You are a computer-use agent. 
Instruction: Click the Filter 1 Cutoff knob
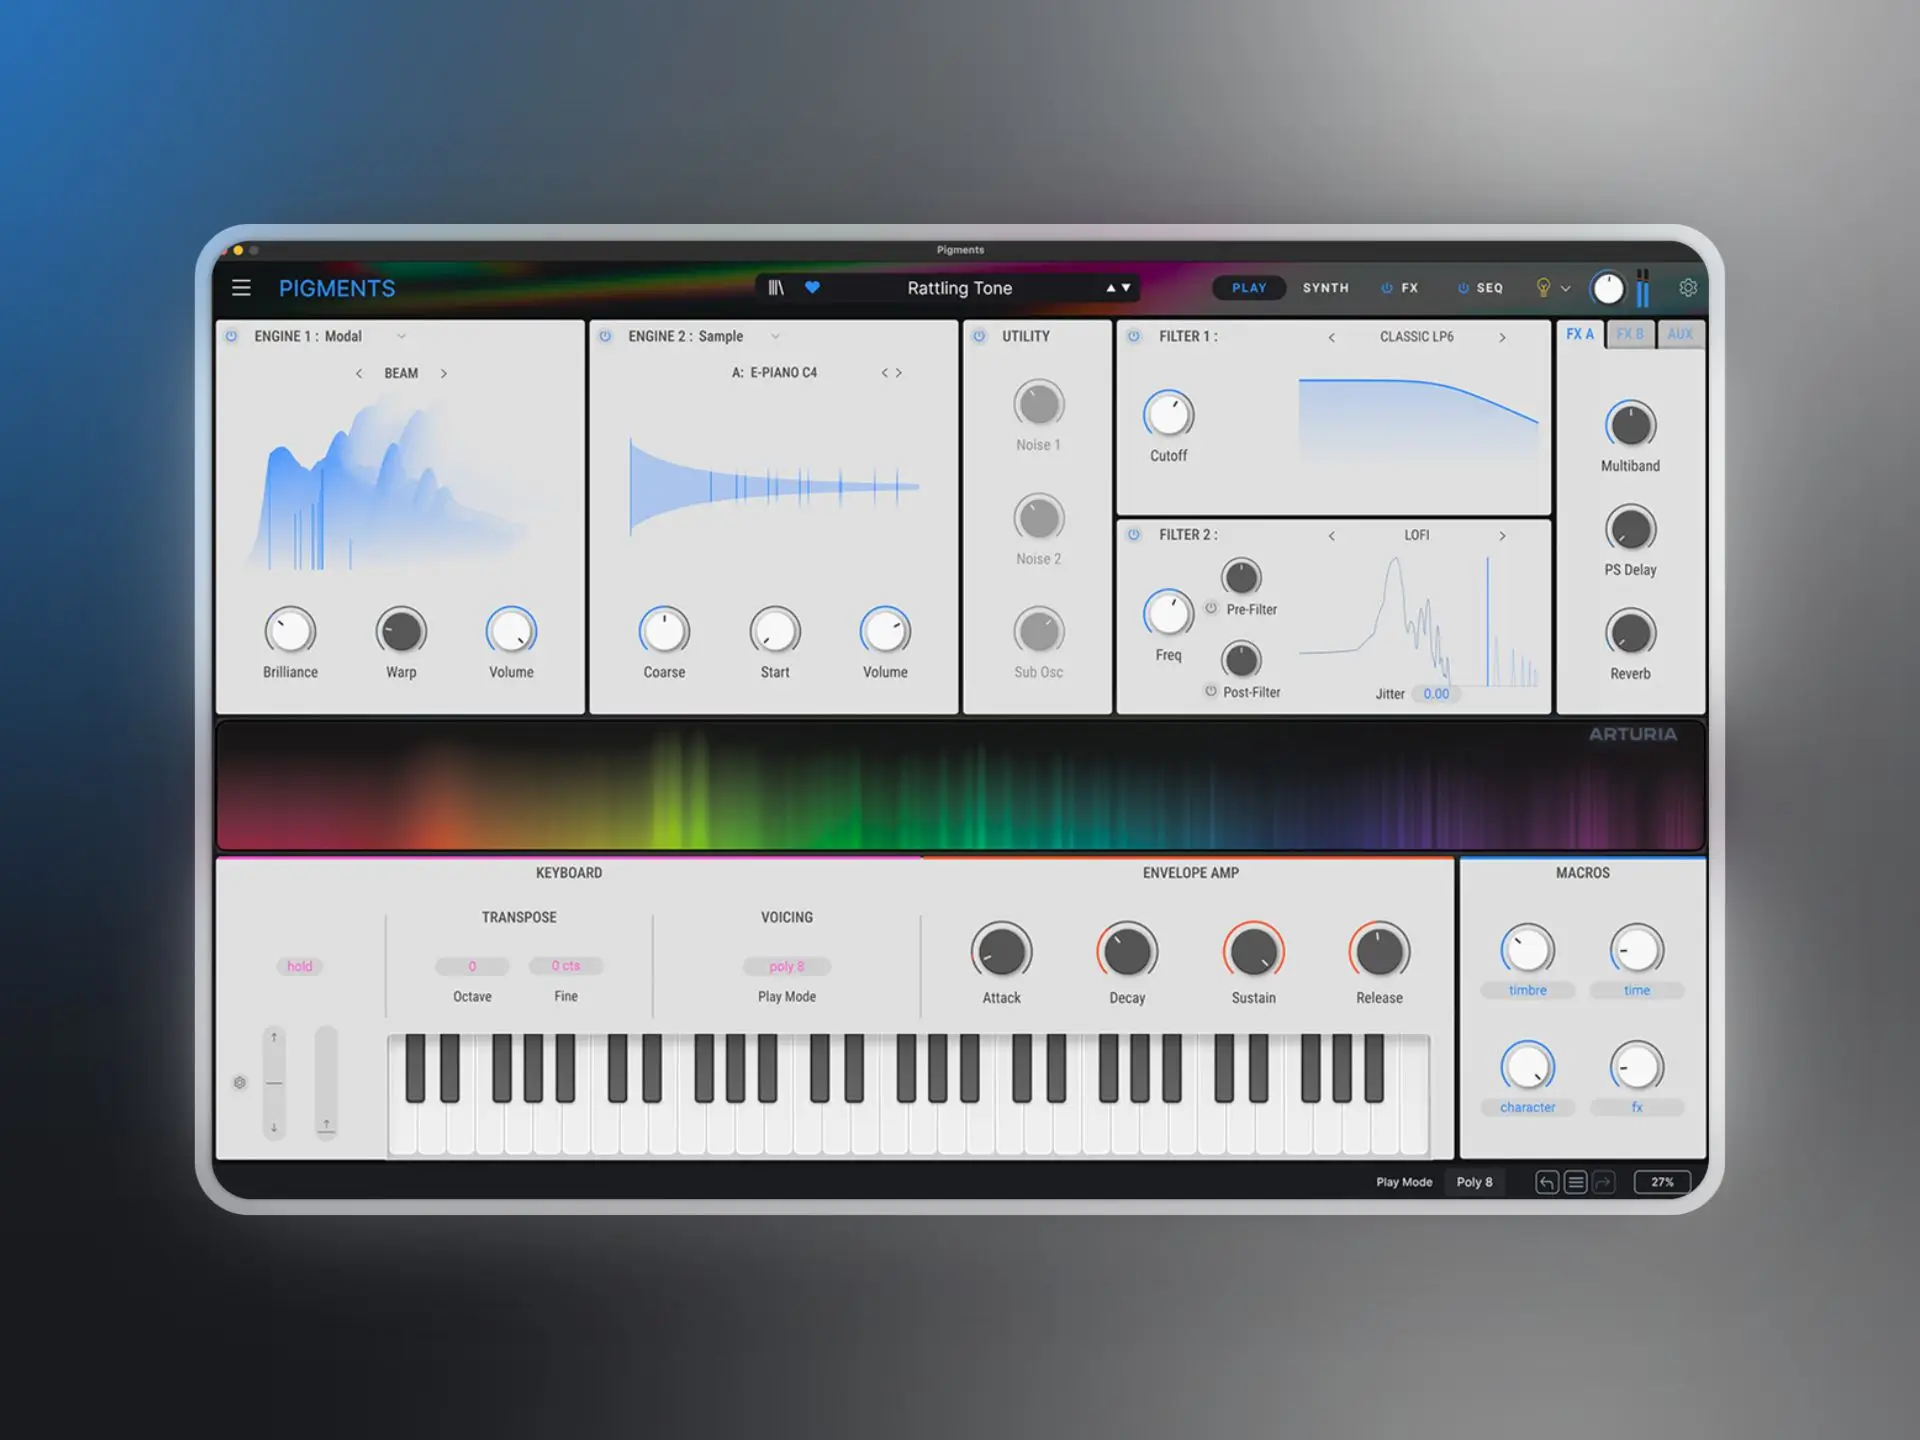pos(1168,414)
